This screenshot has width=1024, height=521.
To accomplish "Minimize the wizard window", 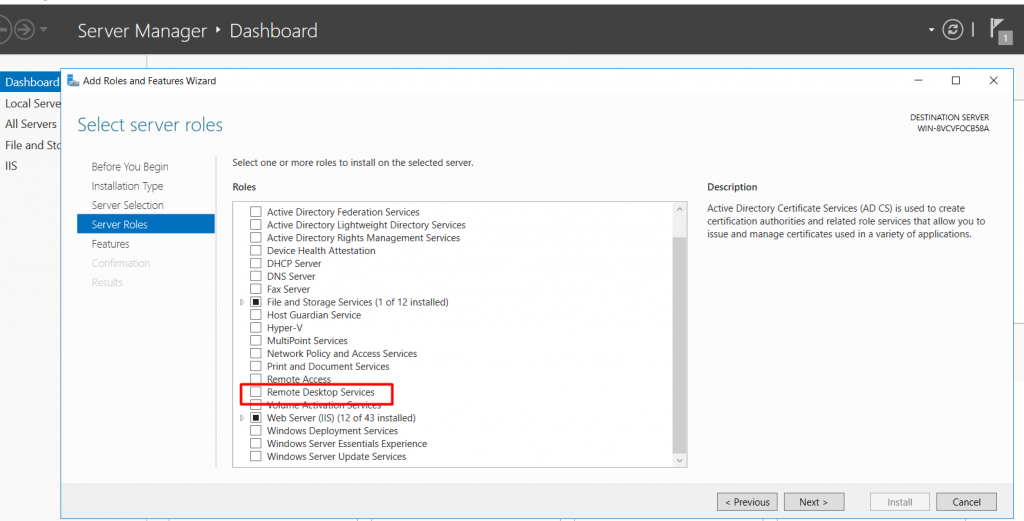I will [x=918, y=80].
